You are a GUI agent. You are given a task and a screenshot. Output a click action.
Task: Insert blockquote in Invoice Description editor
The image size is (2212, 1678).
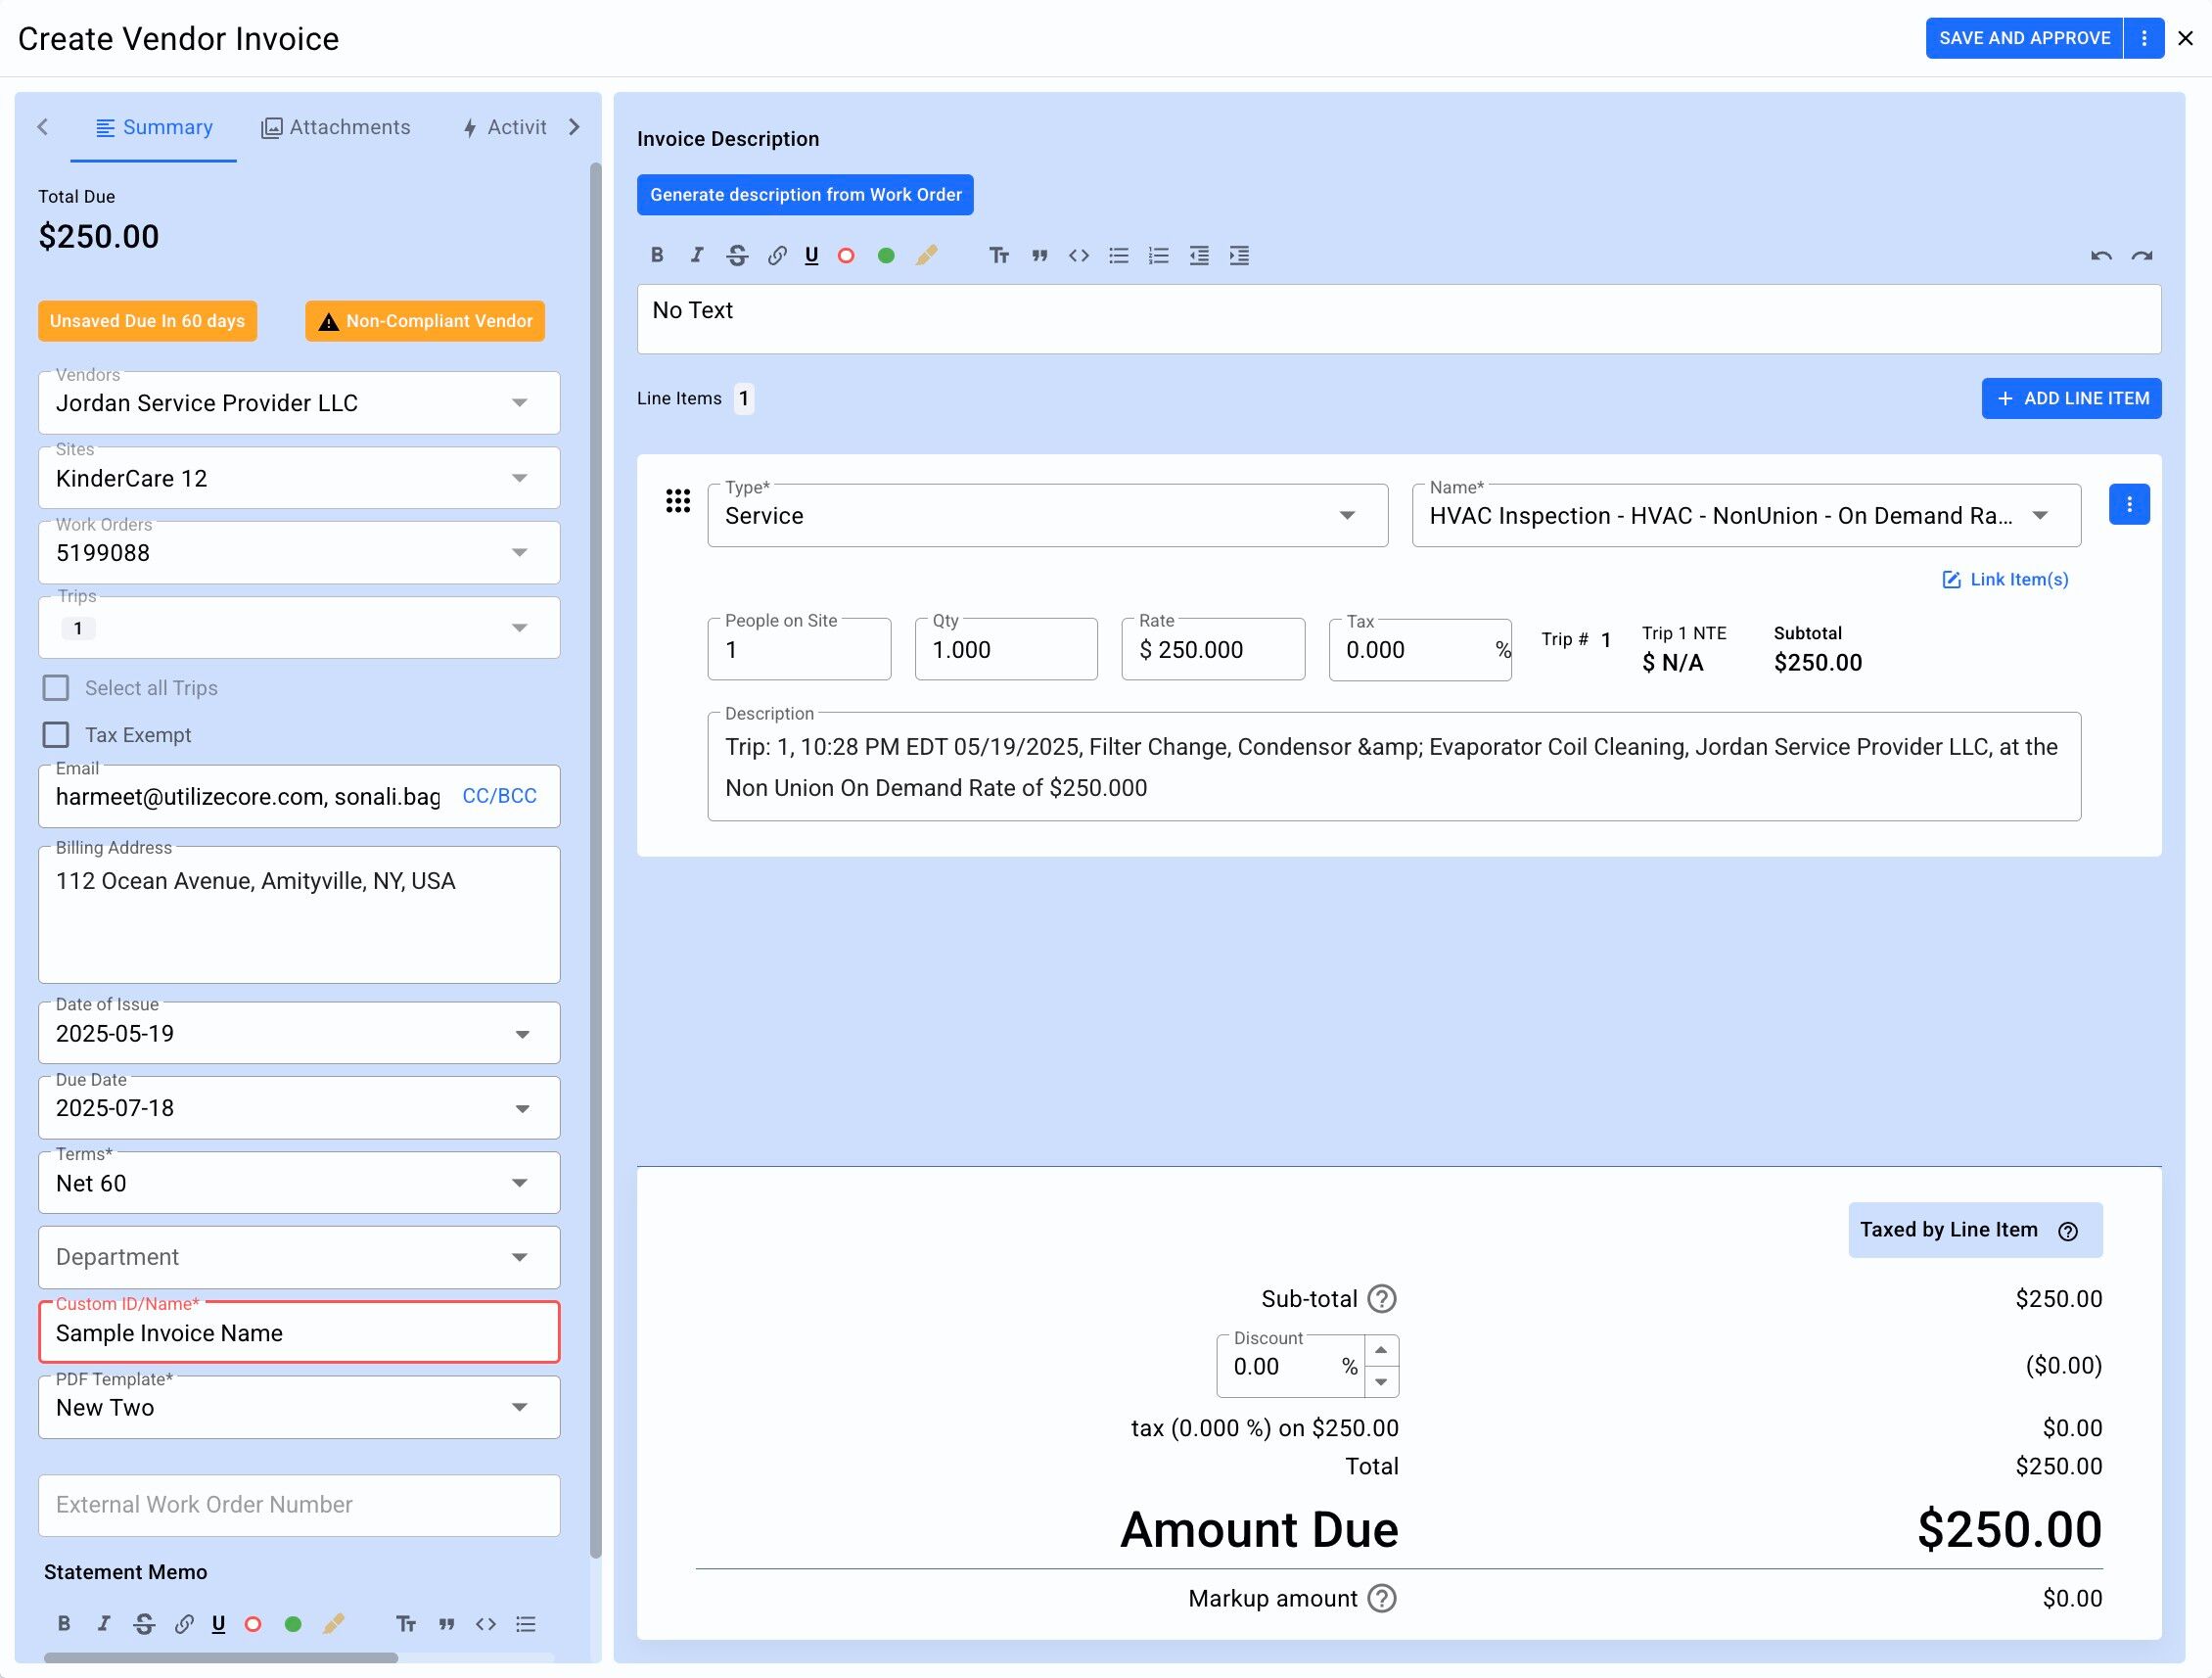pyautogui.click(x=1040, y=255)
